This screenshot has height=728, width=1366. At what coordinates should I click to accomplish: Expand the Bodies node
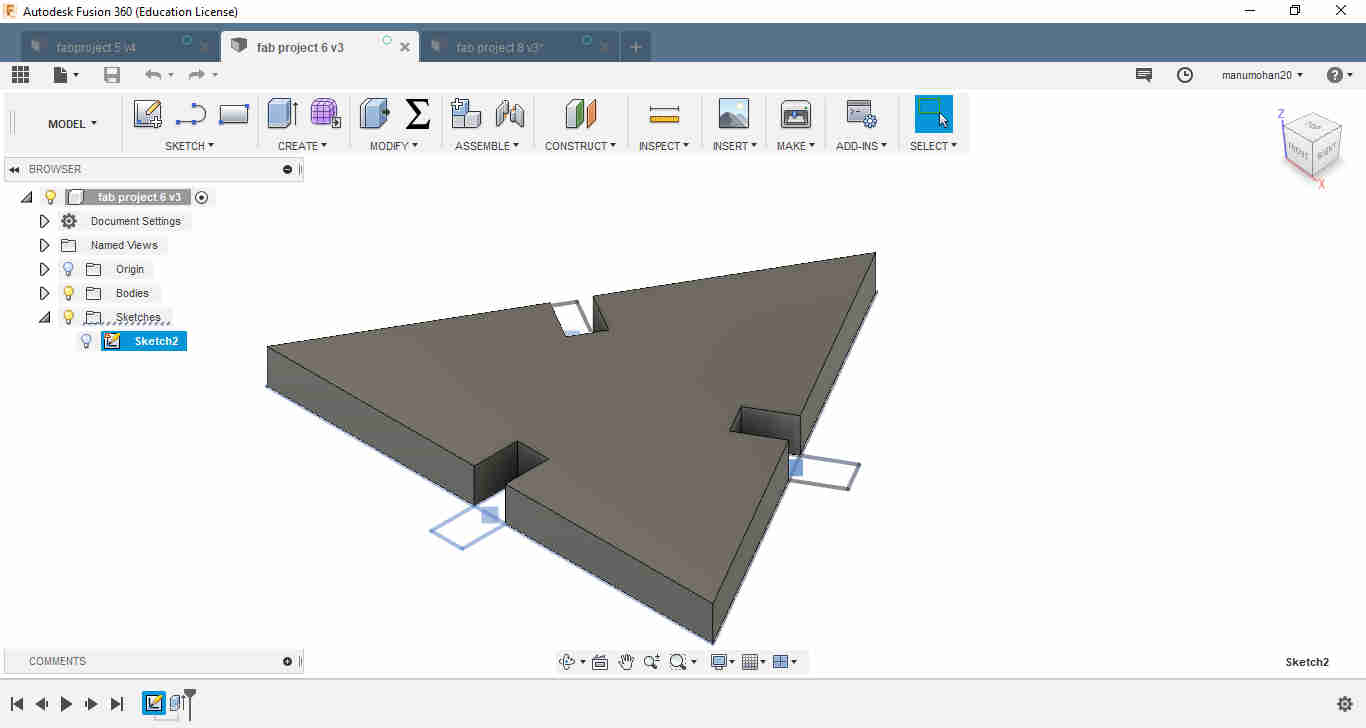click(x=44, y=293)
